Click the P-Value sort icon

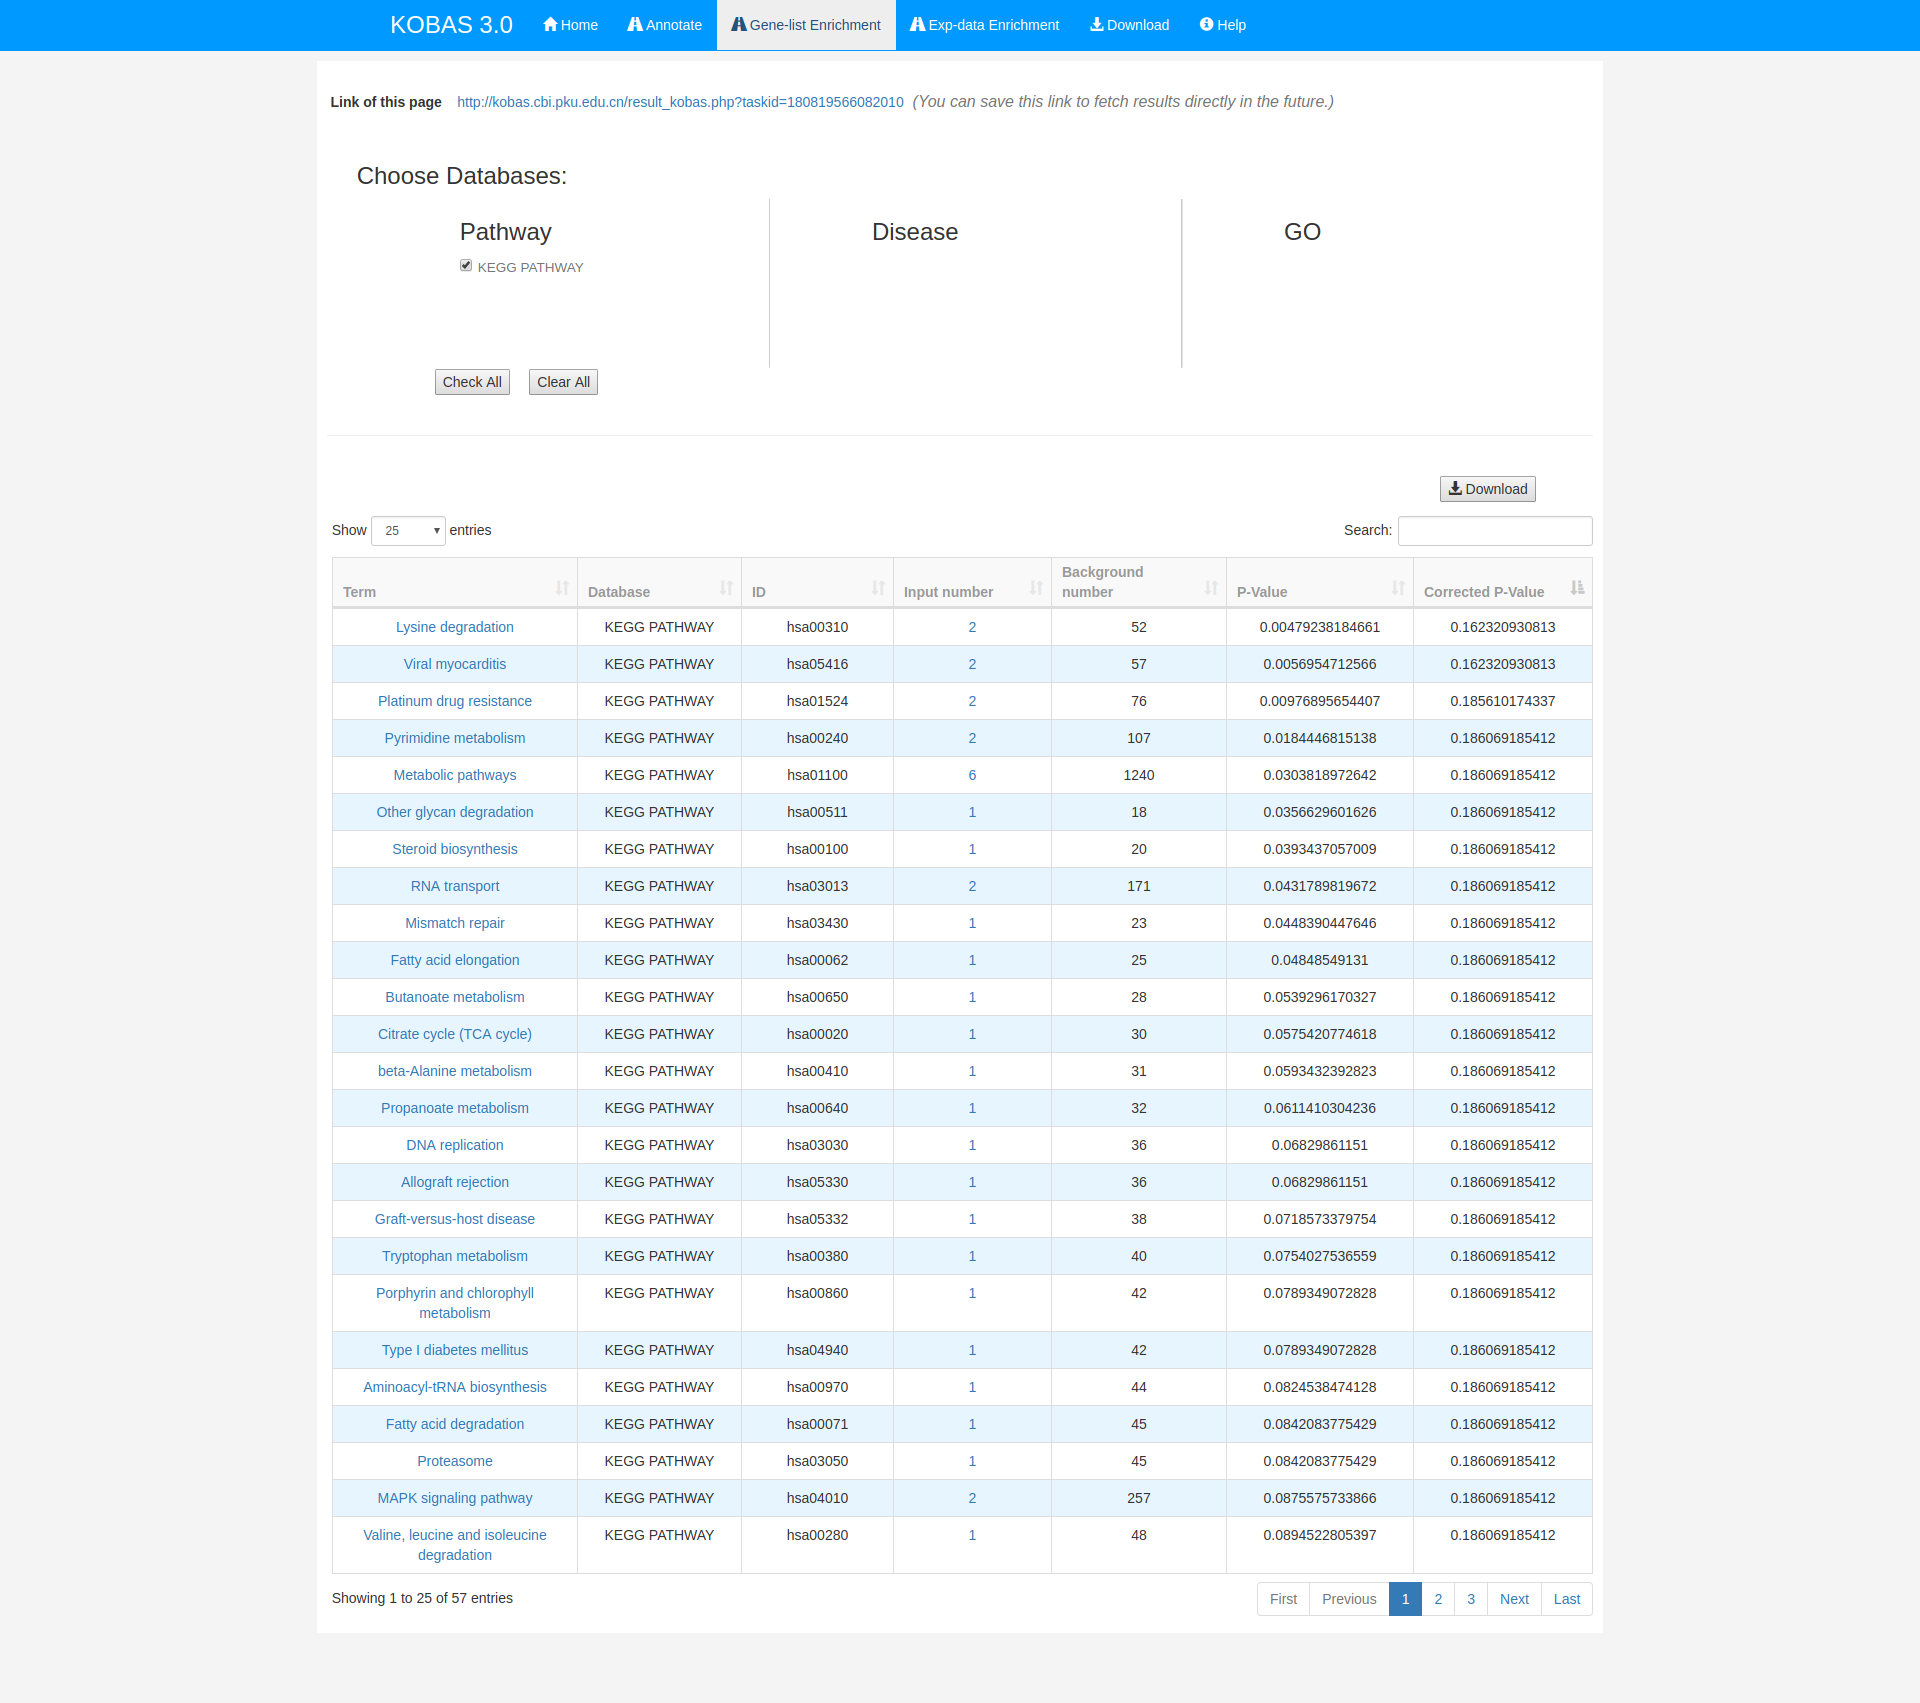click(x=1398, y=588)
